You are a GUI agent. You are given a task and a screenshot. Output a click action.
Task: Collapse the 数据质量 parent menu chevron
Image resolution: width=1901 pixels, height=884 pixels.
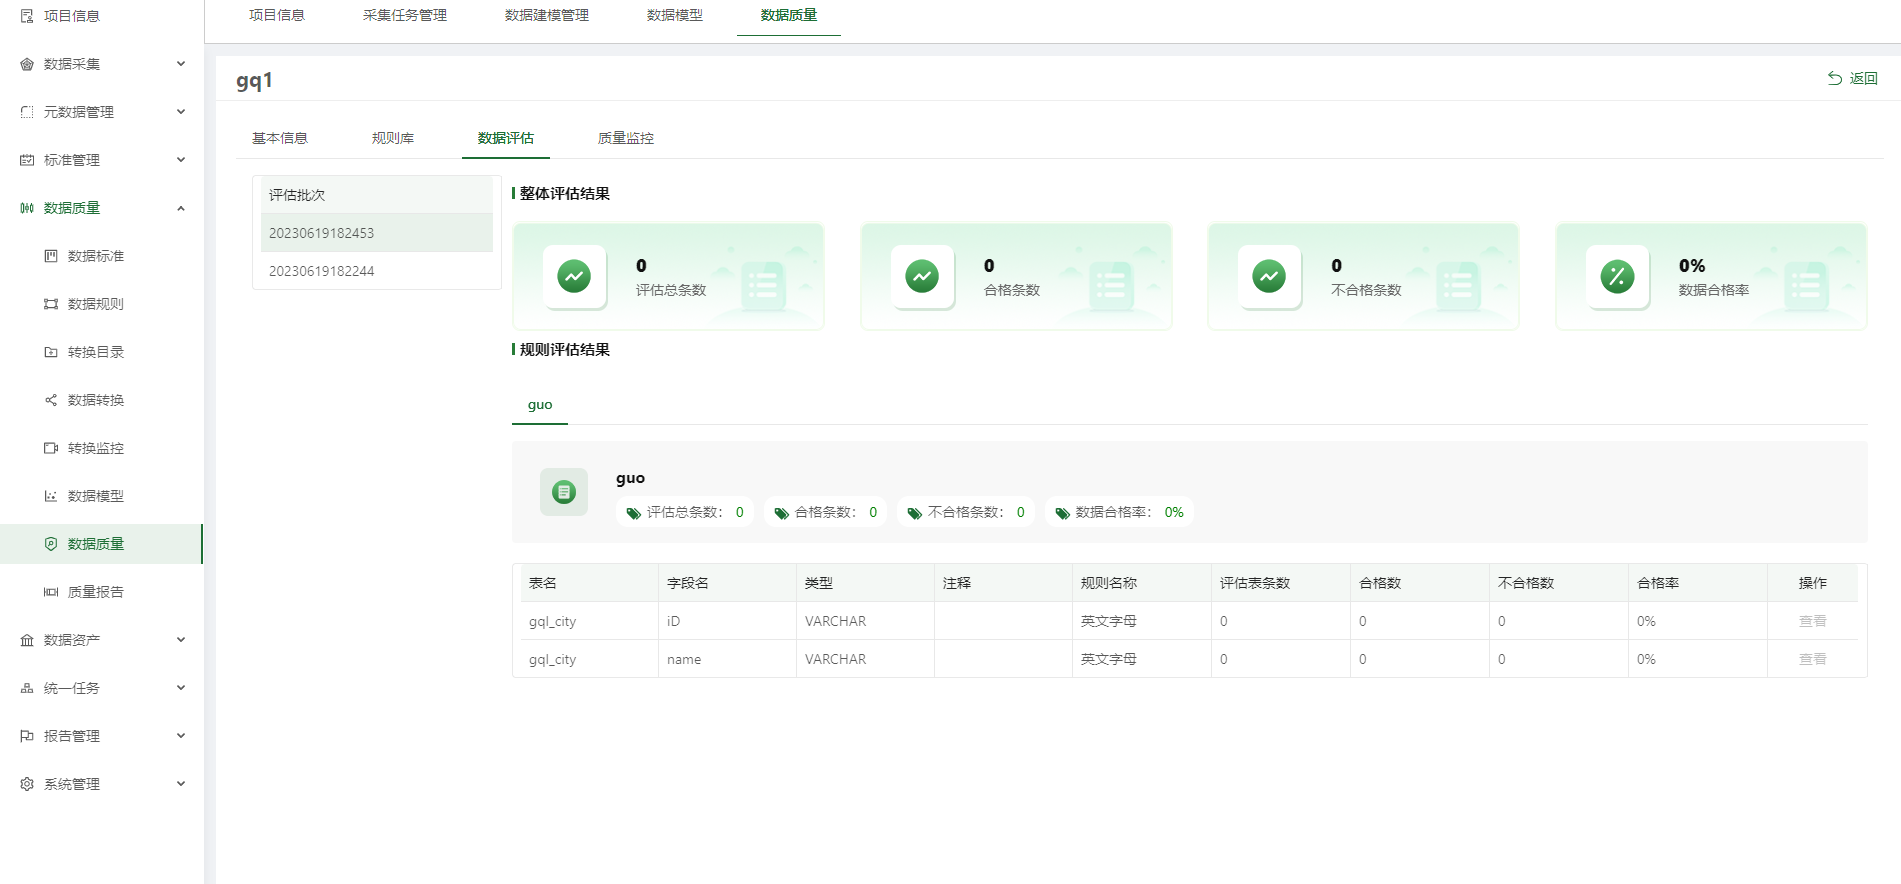click(x=181, y=208)
